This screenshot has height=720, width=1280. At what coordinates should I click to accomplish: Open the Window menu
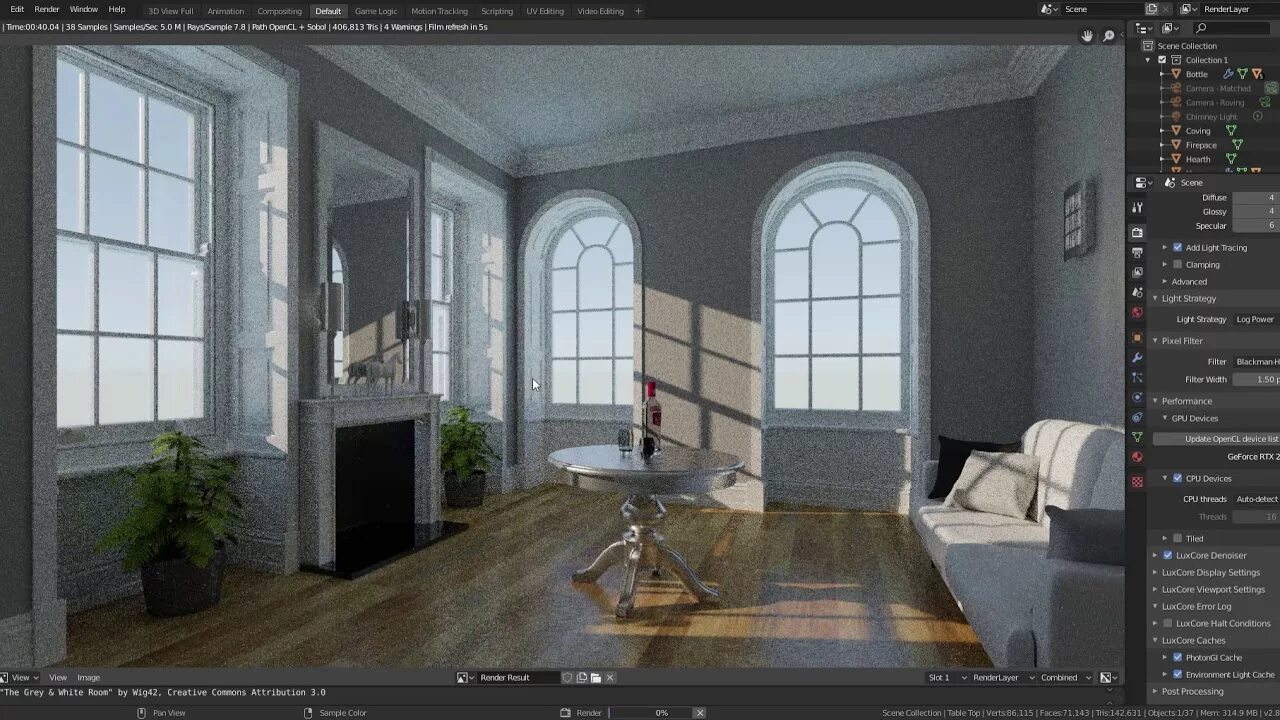click(x=83, y=9)
